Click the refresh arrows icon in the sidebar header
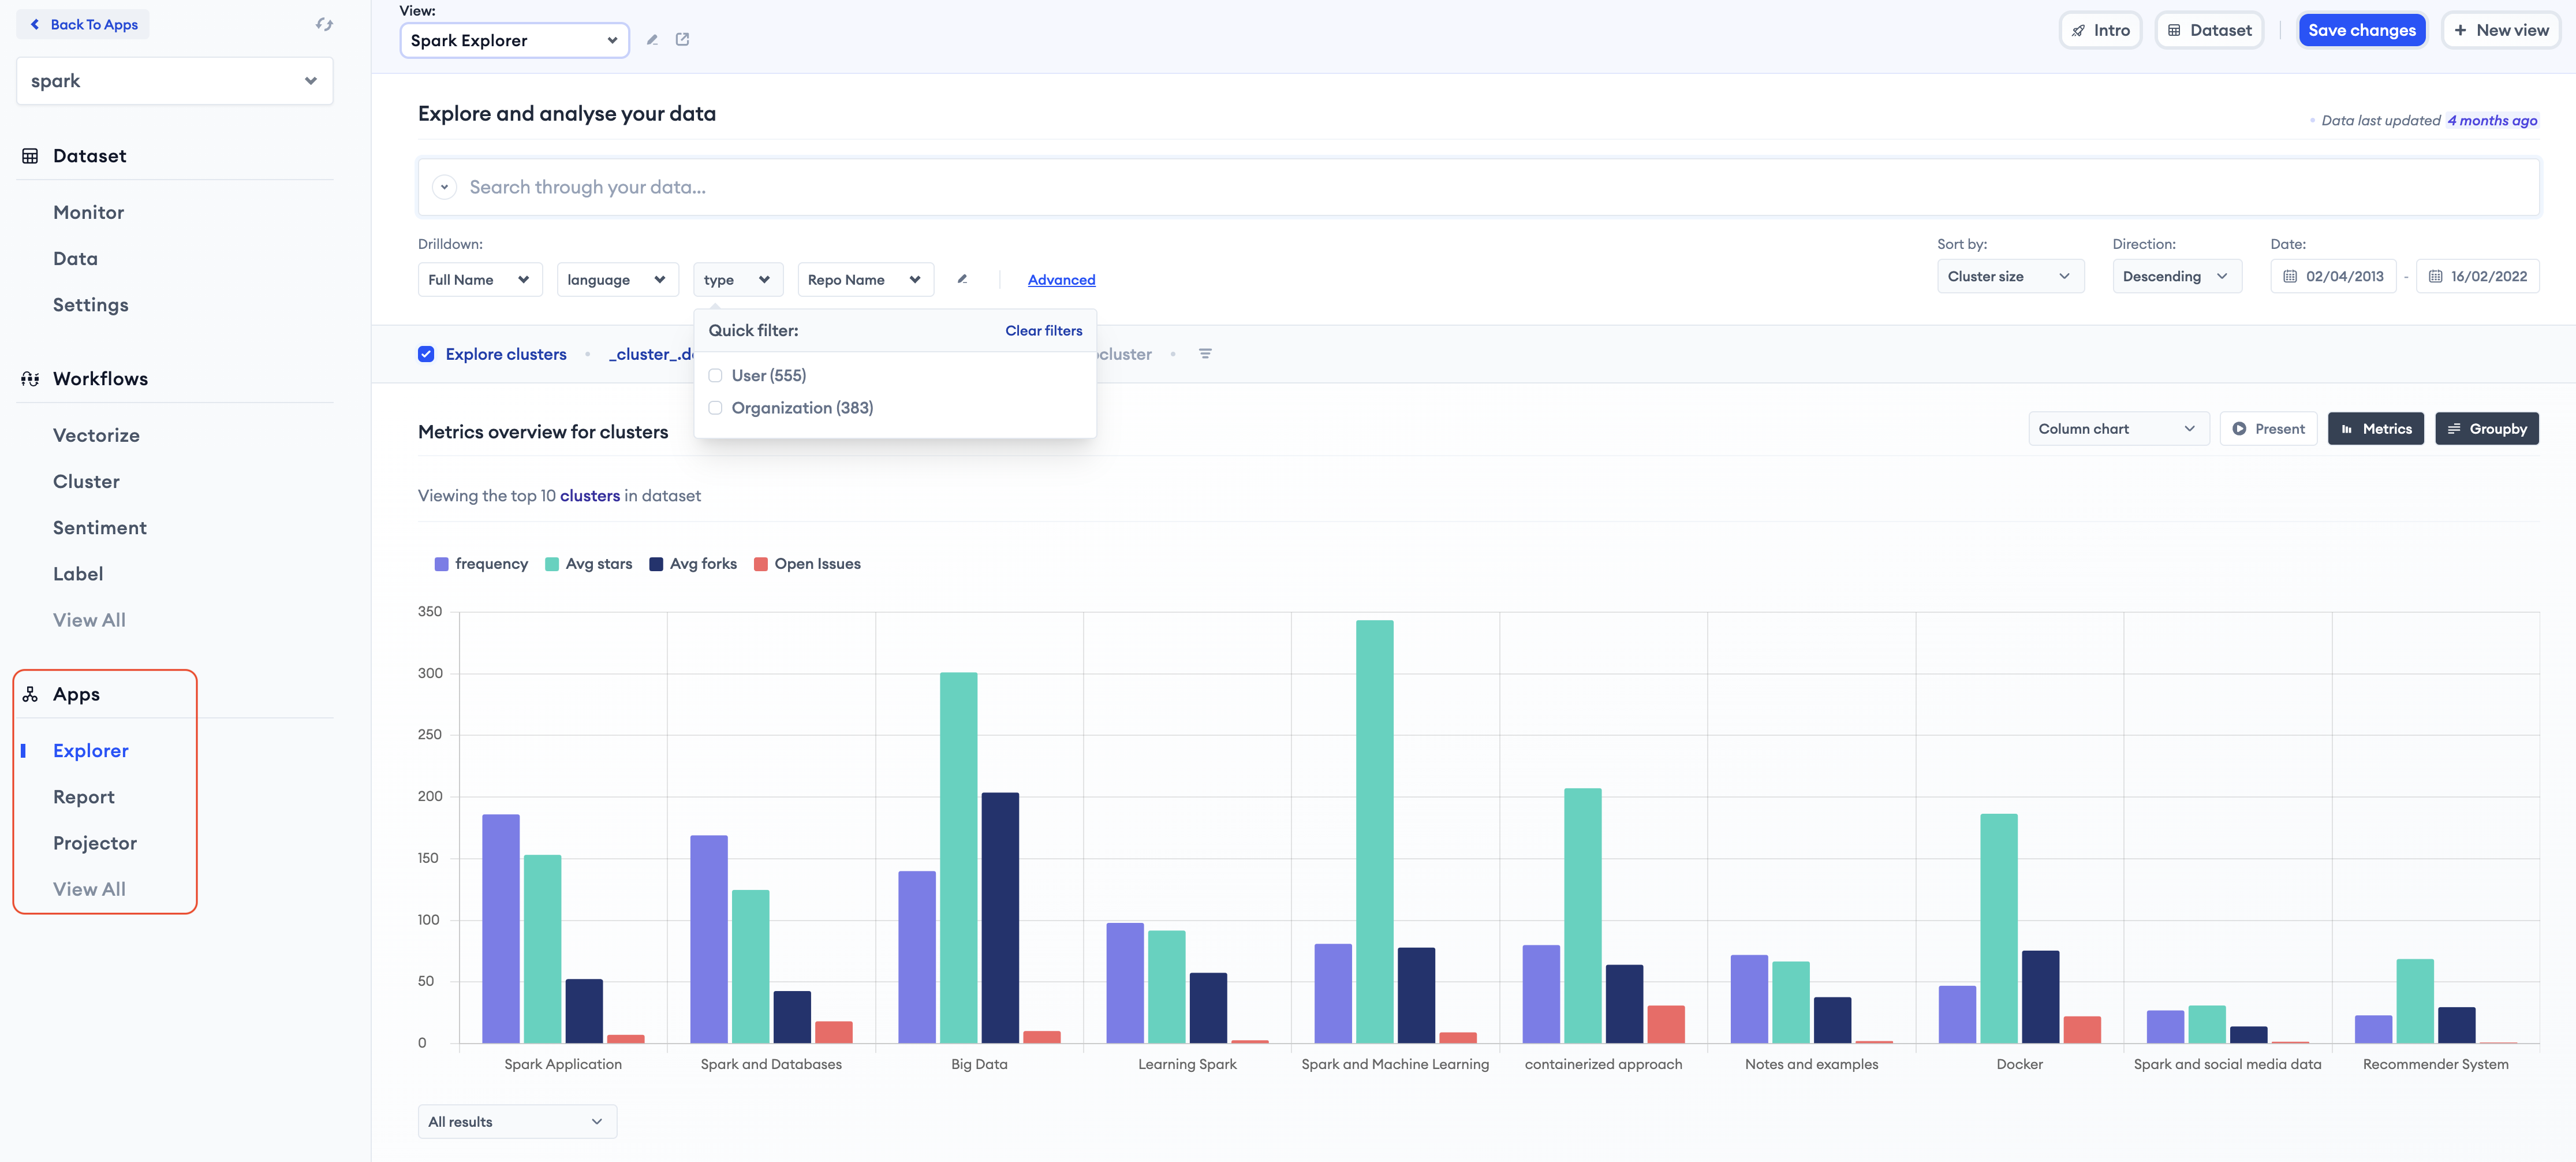This screenshot has width=2576, height=1162. (324, 24)
